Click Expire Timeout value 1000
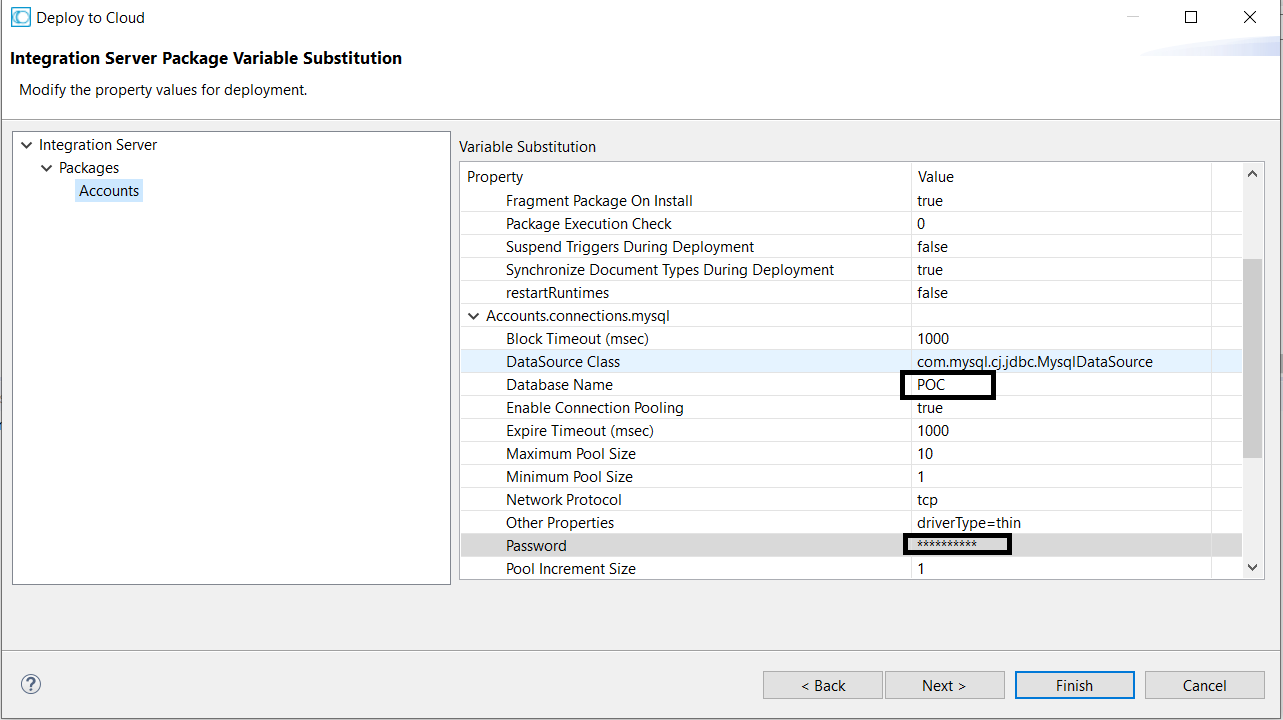This screenshot has width=1283, height=720. pyautogui.click(x=933, y=431)
